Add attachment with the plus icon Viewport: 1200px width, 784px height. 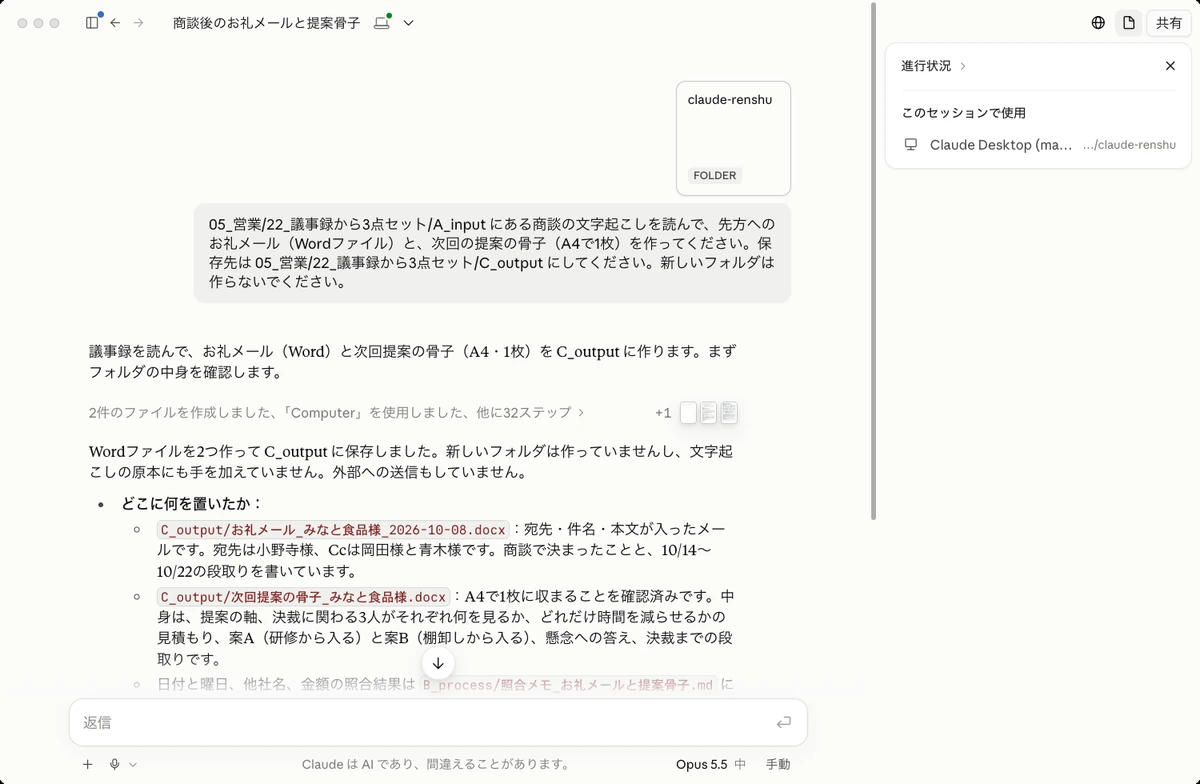coord(88,764)
